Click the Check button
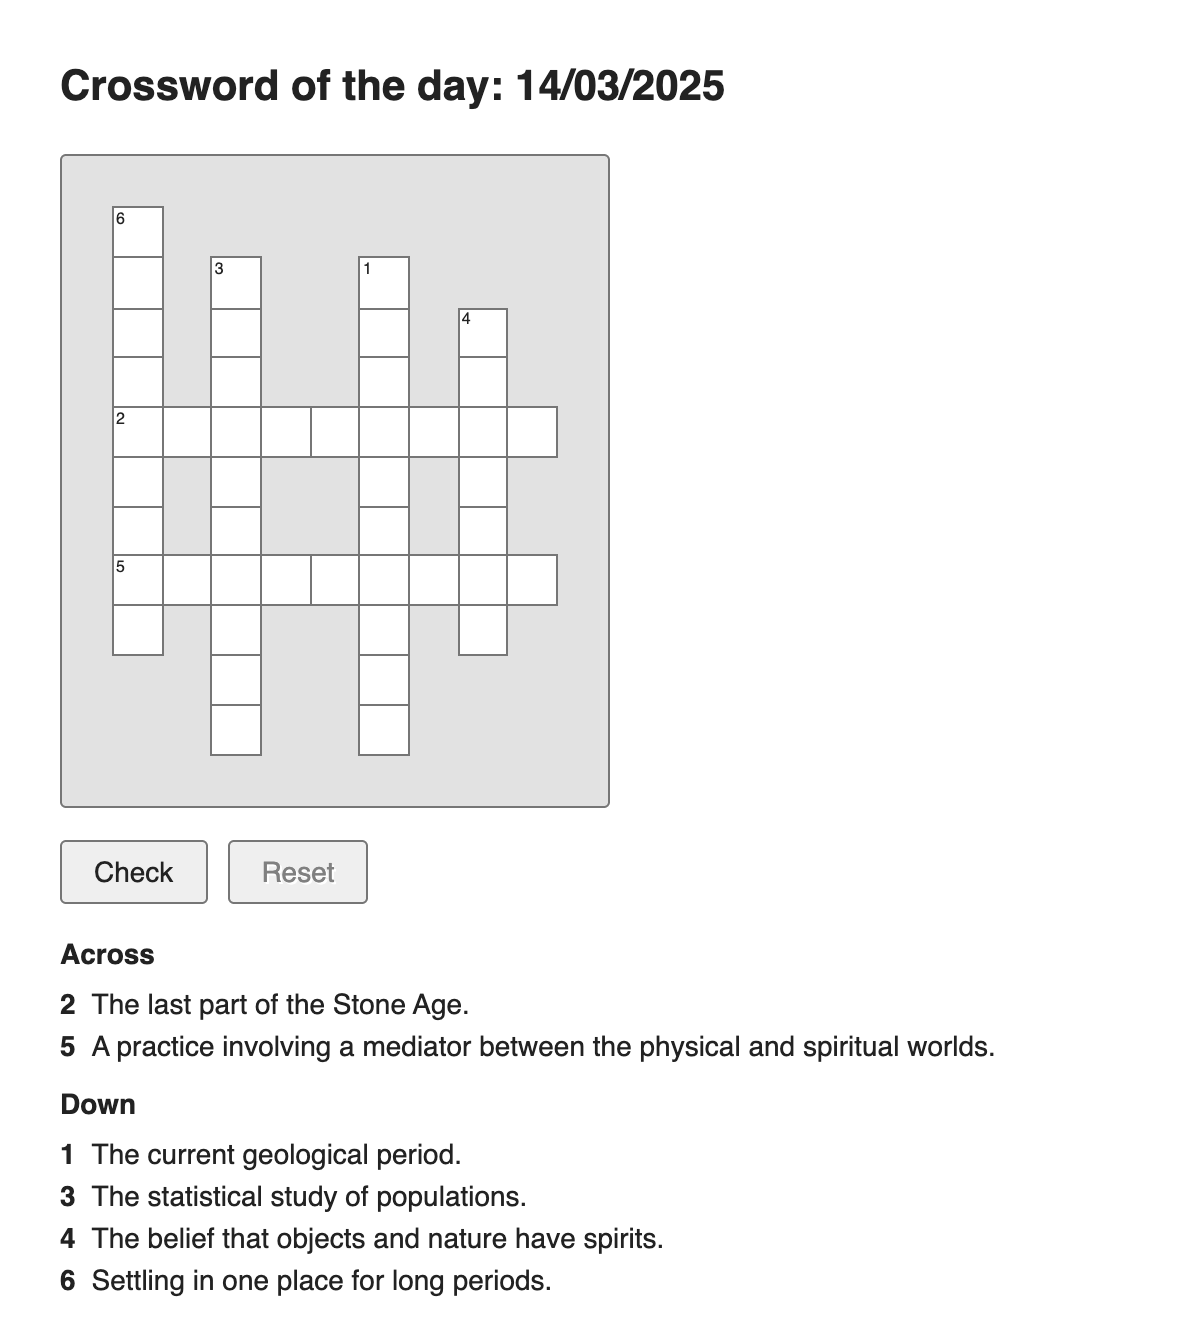 click(134, 872)
